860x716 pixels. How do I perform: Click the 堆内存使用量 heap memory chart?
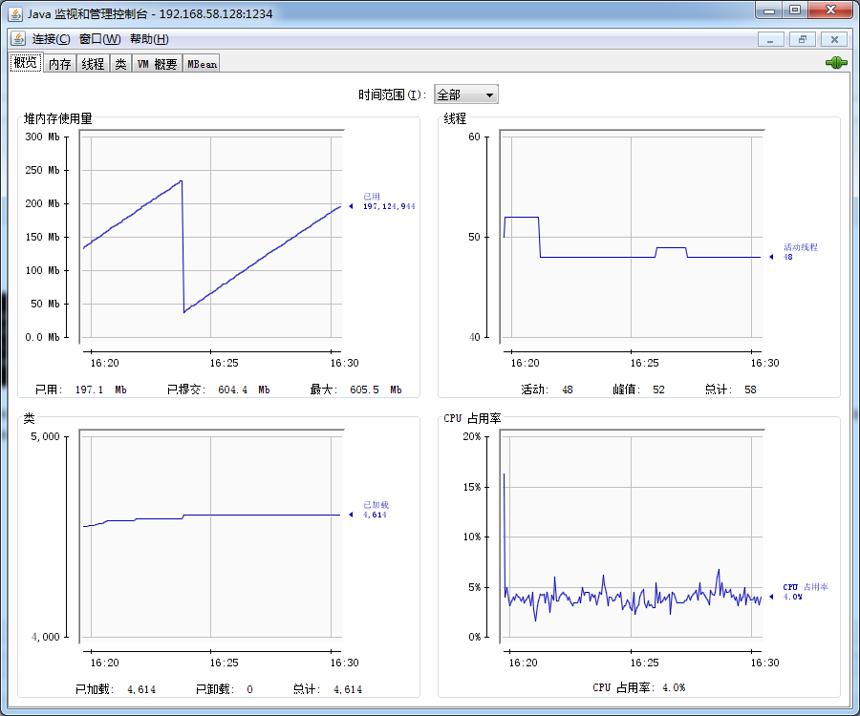pos(211,237)
